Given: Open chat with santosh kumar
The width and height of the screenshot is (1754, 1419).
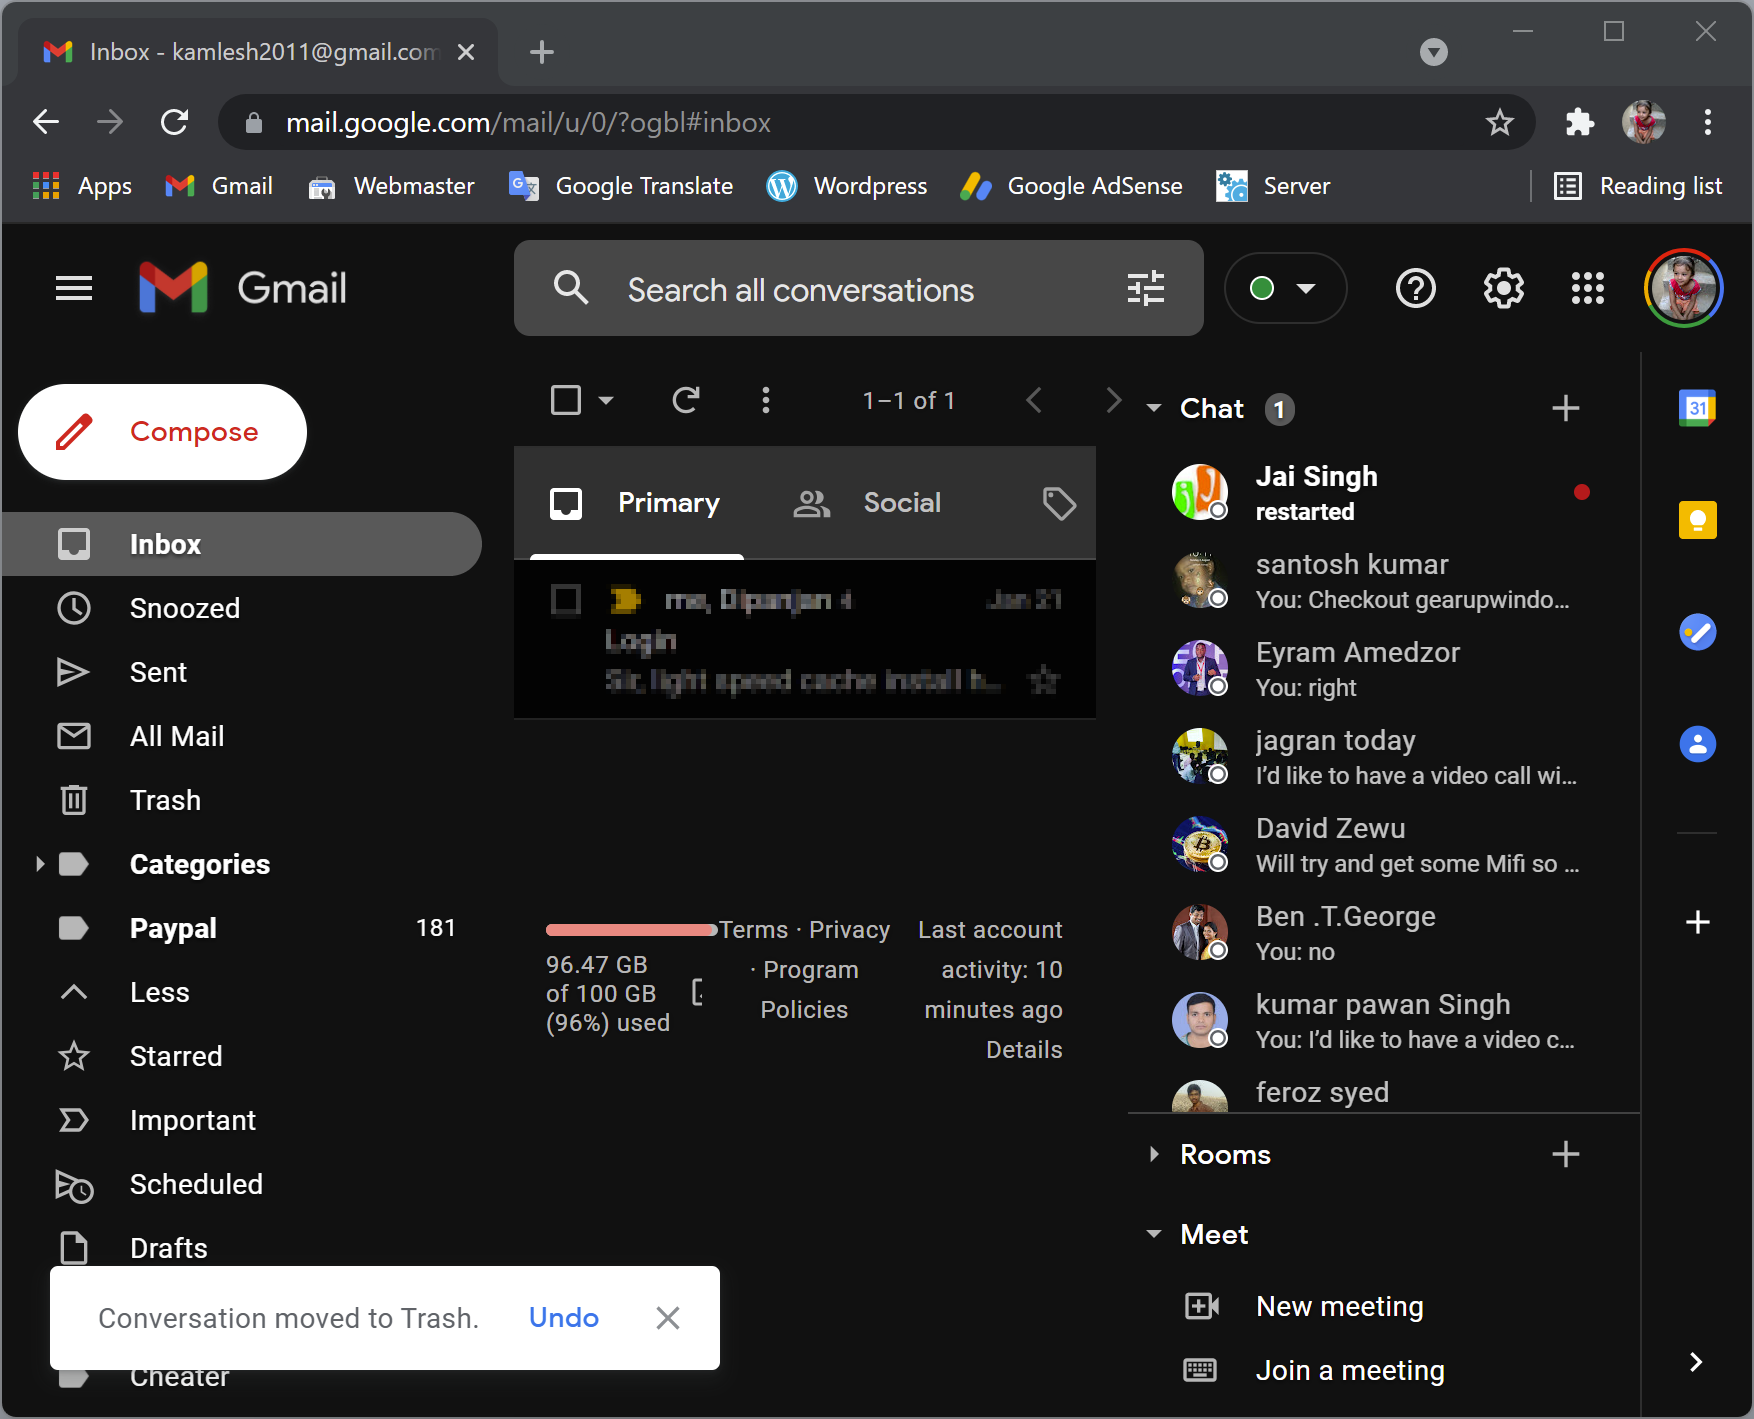Looking at the screenshot, I should (x=1385, y=580).
